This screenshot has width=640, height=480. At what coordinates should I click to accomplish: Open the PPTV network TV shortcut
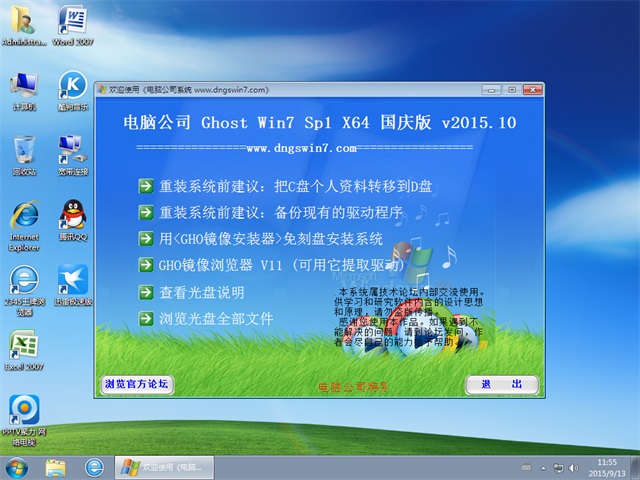[x=24, y=413]
